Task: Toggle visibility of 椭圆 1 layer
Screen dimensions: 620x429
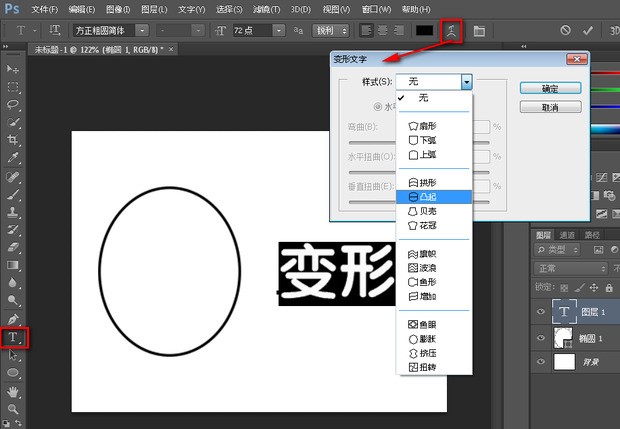Action: coord(540,339)
